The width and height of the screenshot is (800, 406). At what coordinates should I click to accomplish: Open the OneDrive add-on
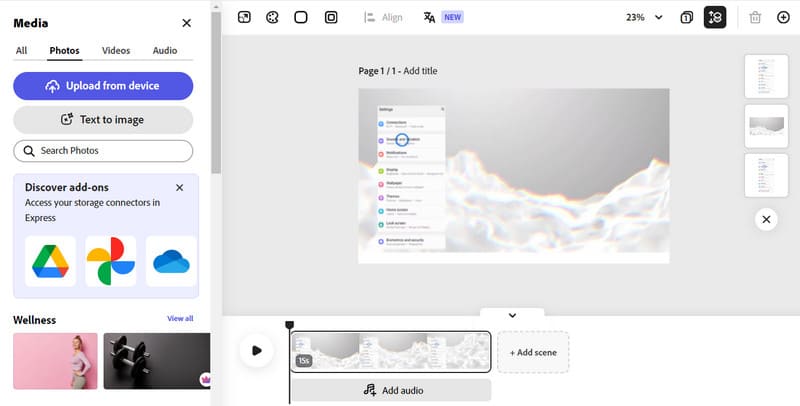coord(171,261)
